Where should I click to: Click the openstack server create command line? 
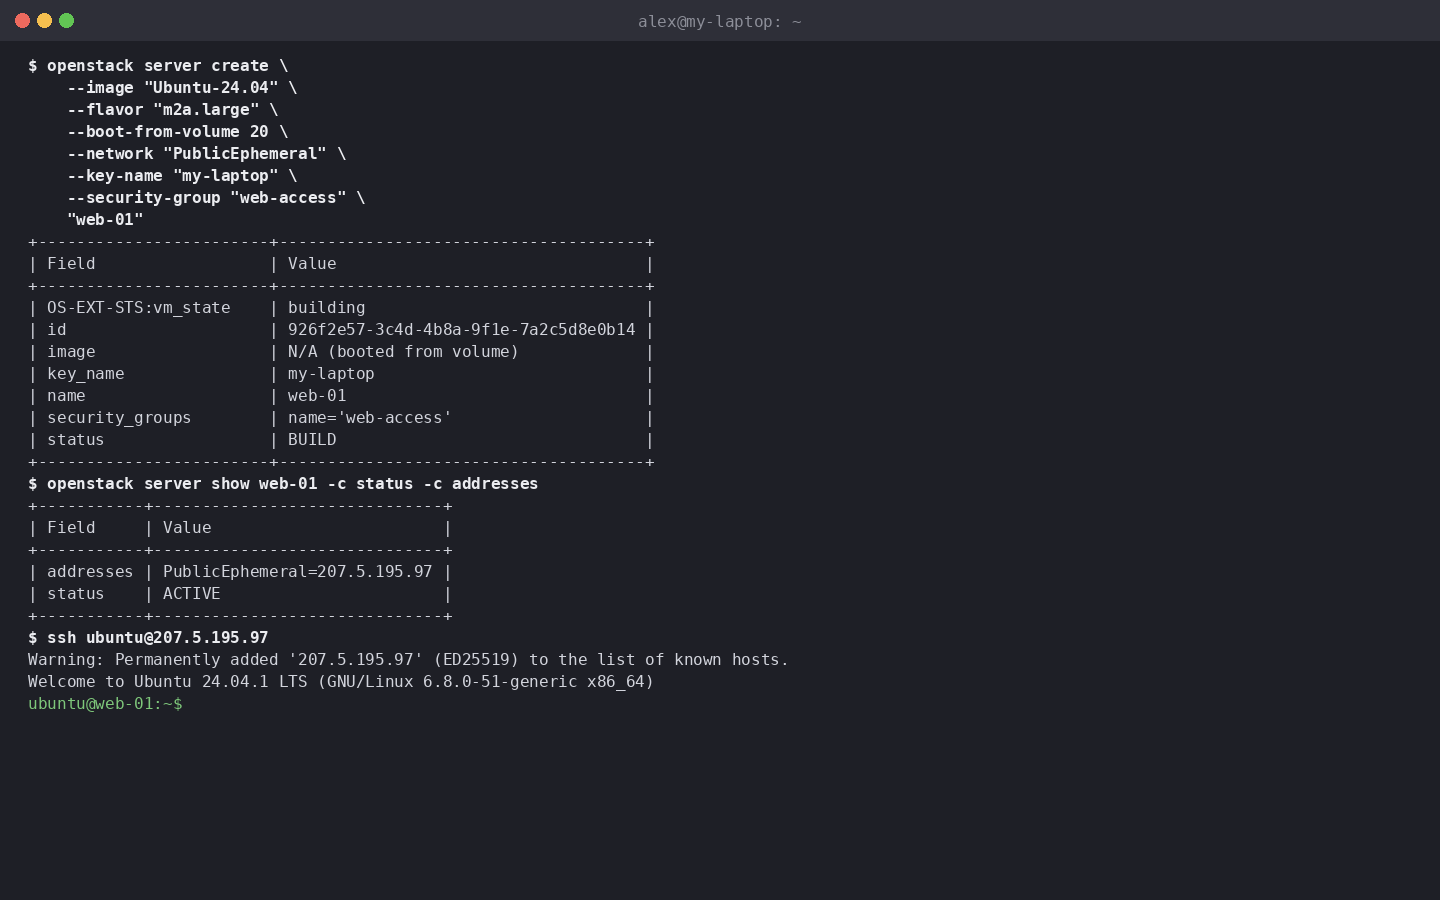pos(158,66)
